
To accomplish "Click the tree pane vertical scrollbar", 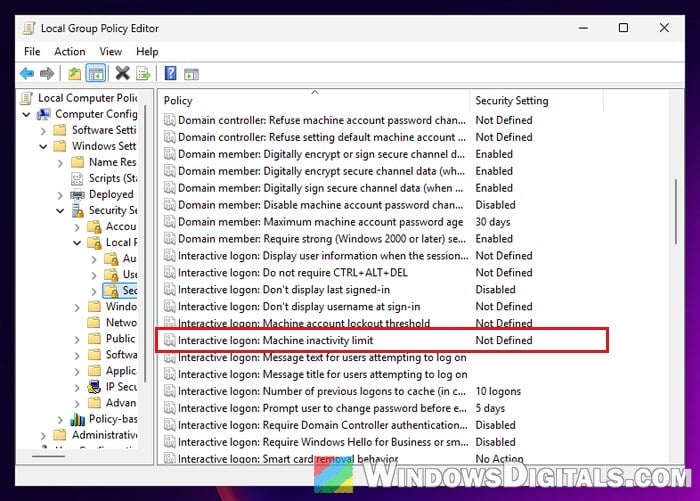I will tap(145, 243).
